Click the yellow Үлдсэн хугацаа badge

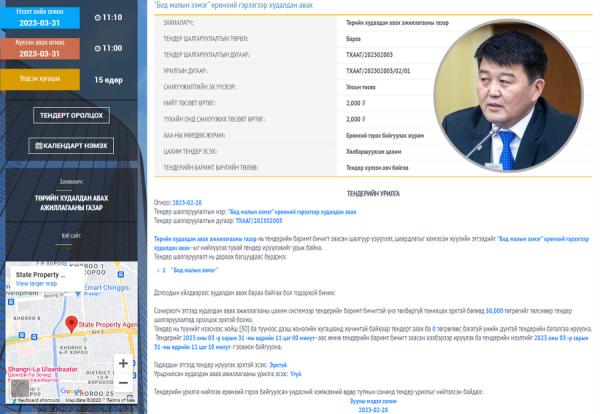point(40,79)
